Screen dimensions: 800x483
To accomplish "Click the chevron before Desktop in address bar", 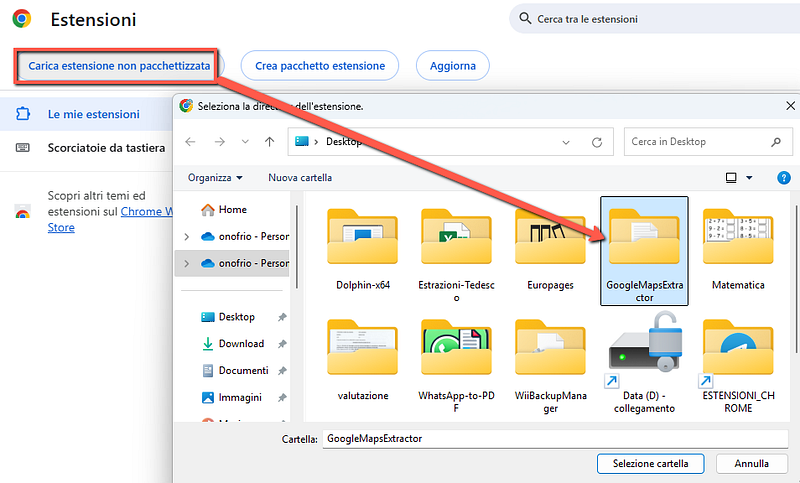I will [x=316, y=142].
